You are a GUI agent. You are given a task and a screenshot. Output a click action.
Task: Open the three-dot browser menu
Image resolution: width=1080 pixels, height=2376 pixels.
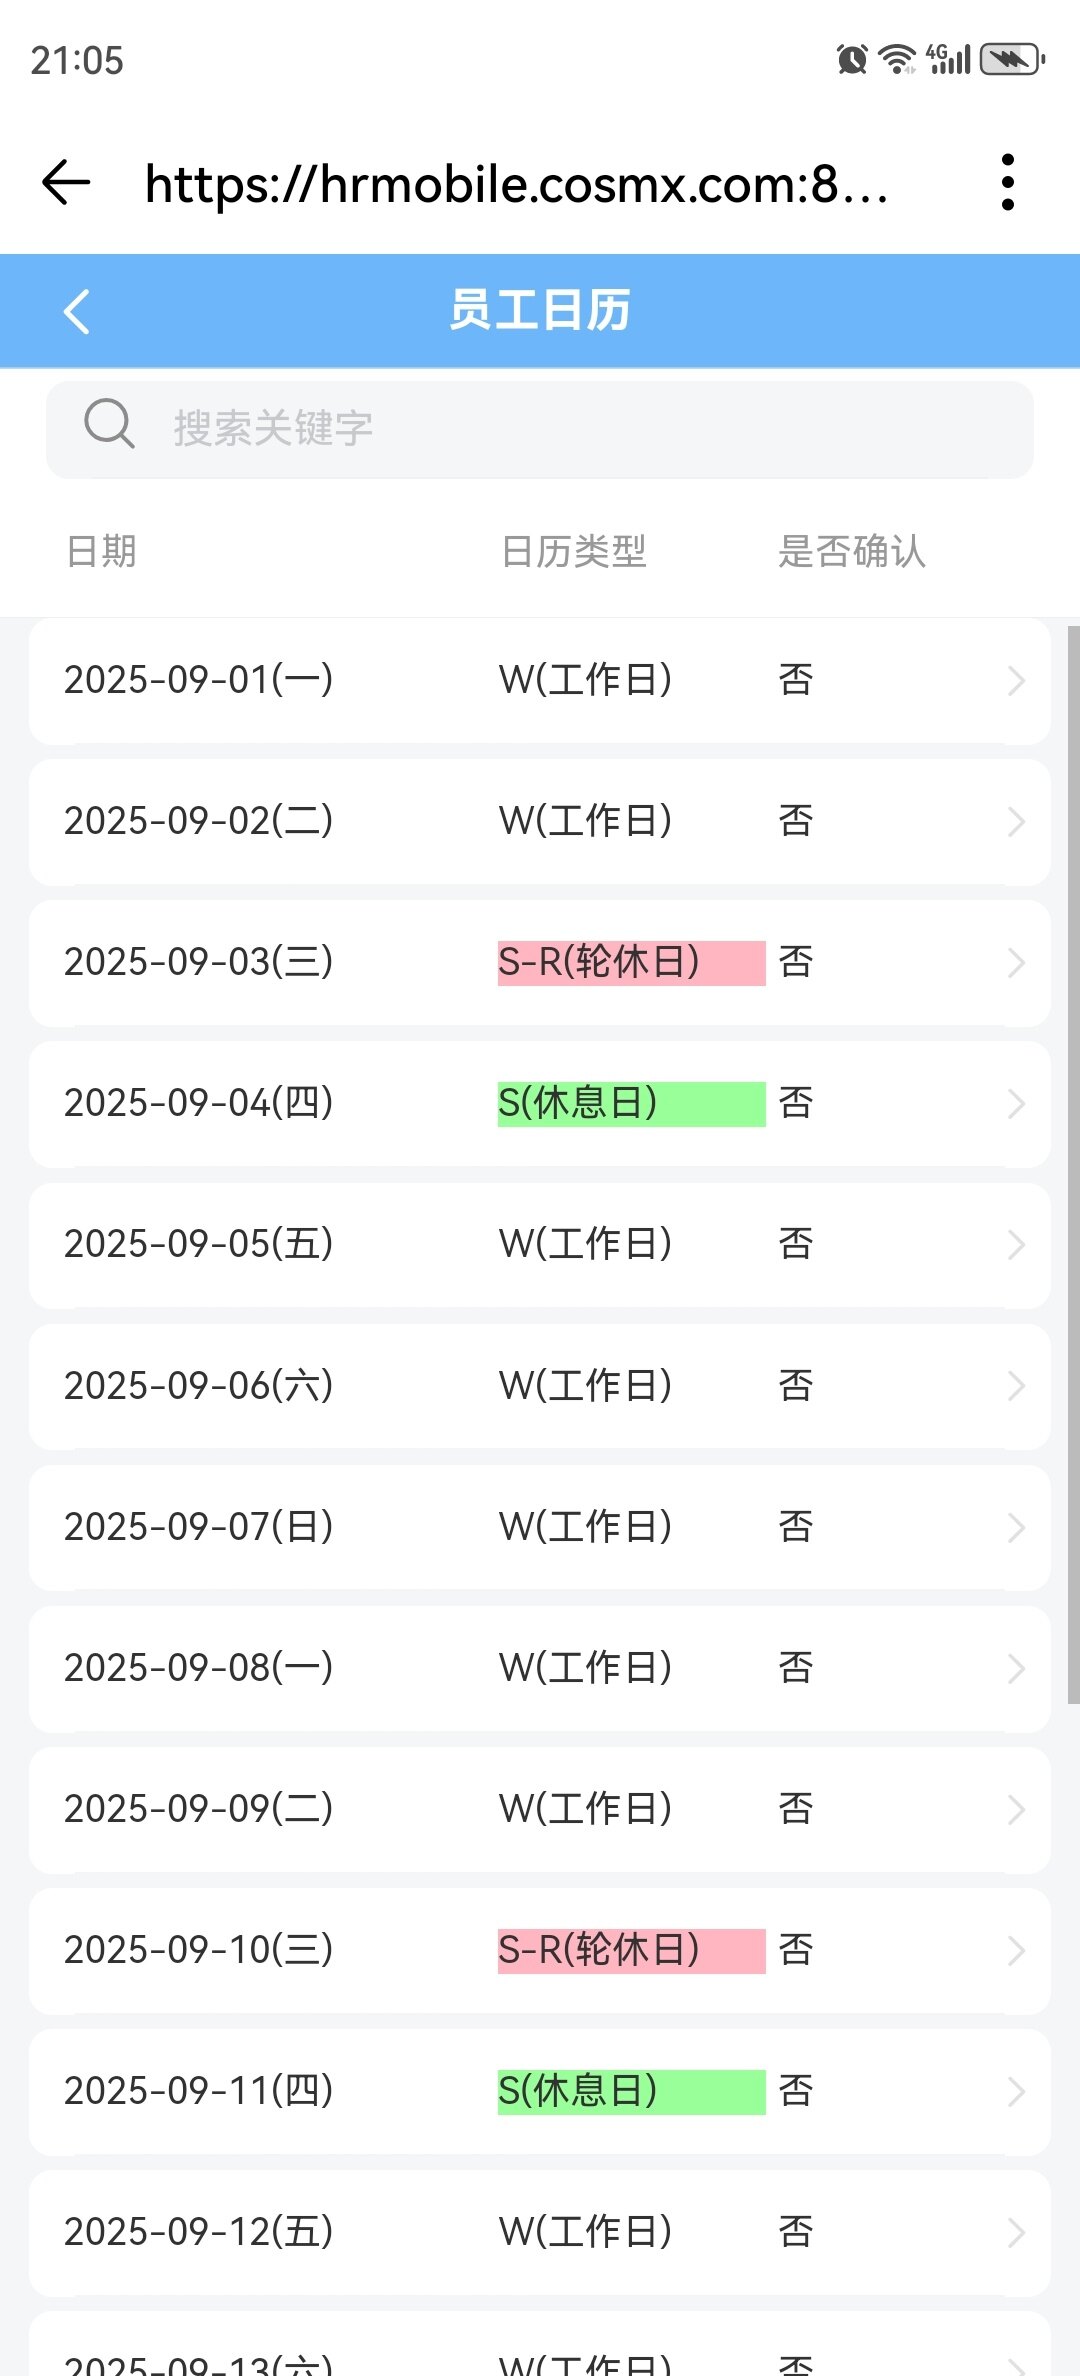pyautogui.click(x=1007, y=183)
